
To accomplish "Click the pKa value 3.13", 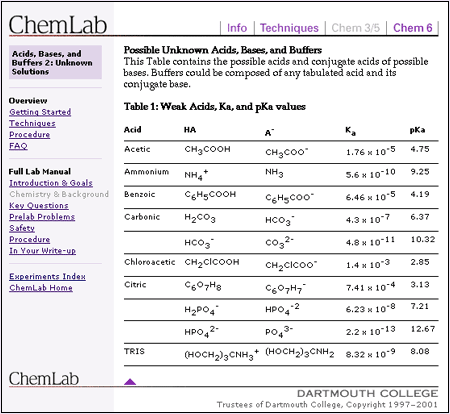I will tap(420, 284).
